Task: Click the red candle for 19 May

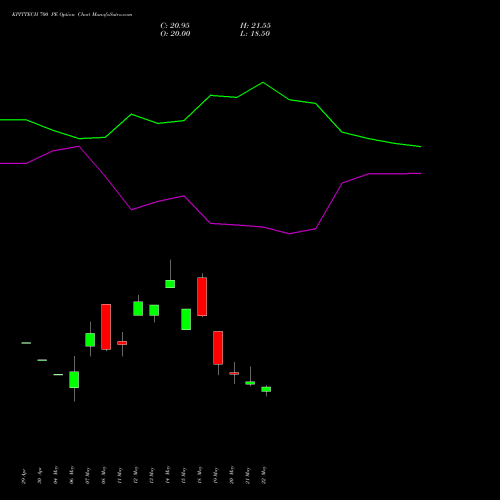Action: coord(218,348)
